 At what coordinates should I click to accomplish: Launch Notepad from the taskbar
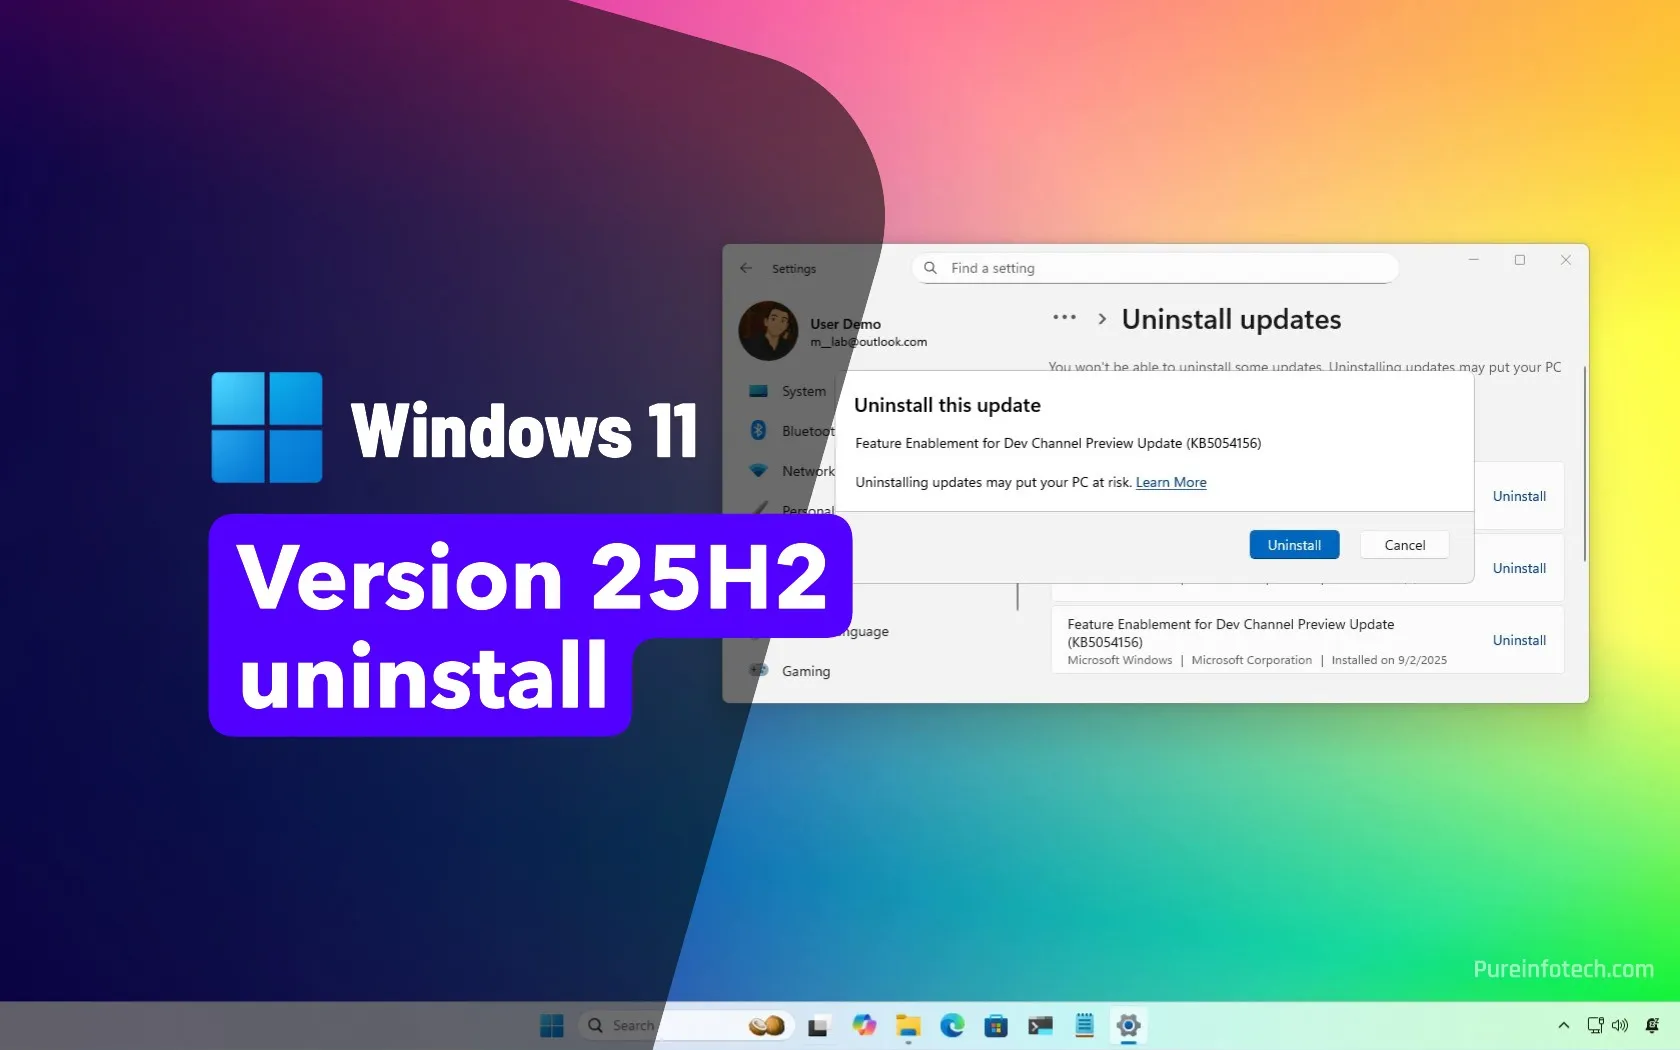tap(1082, 1025)
